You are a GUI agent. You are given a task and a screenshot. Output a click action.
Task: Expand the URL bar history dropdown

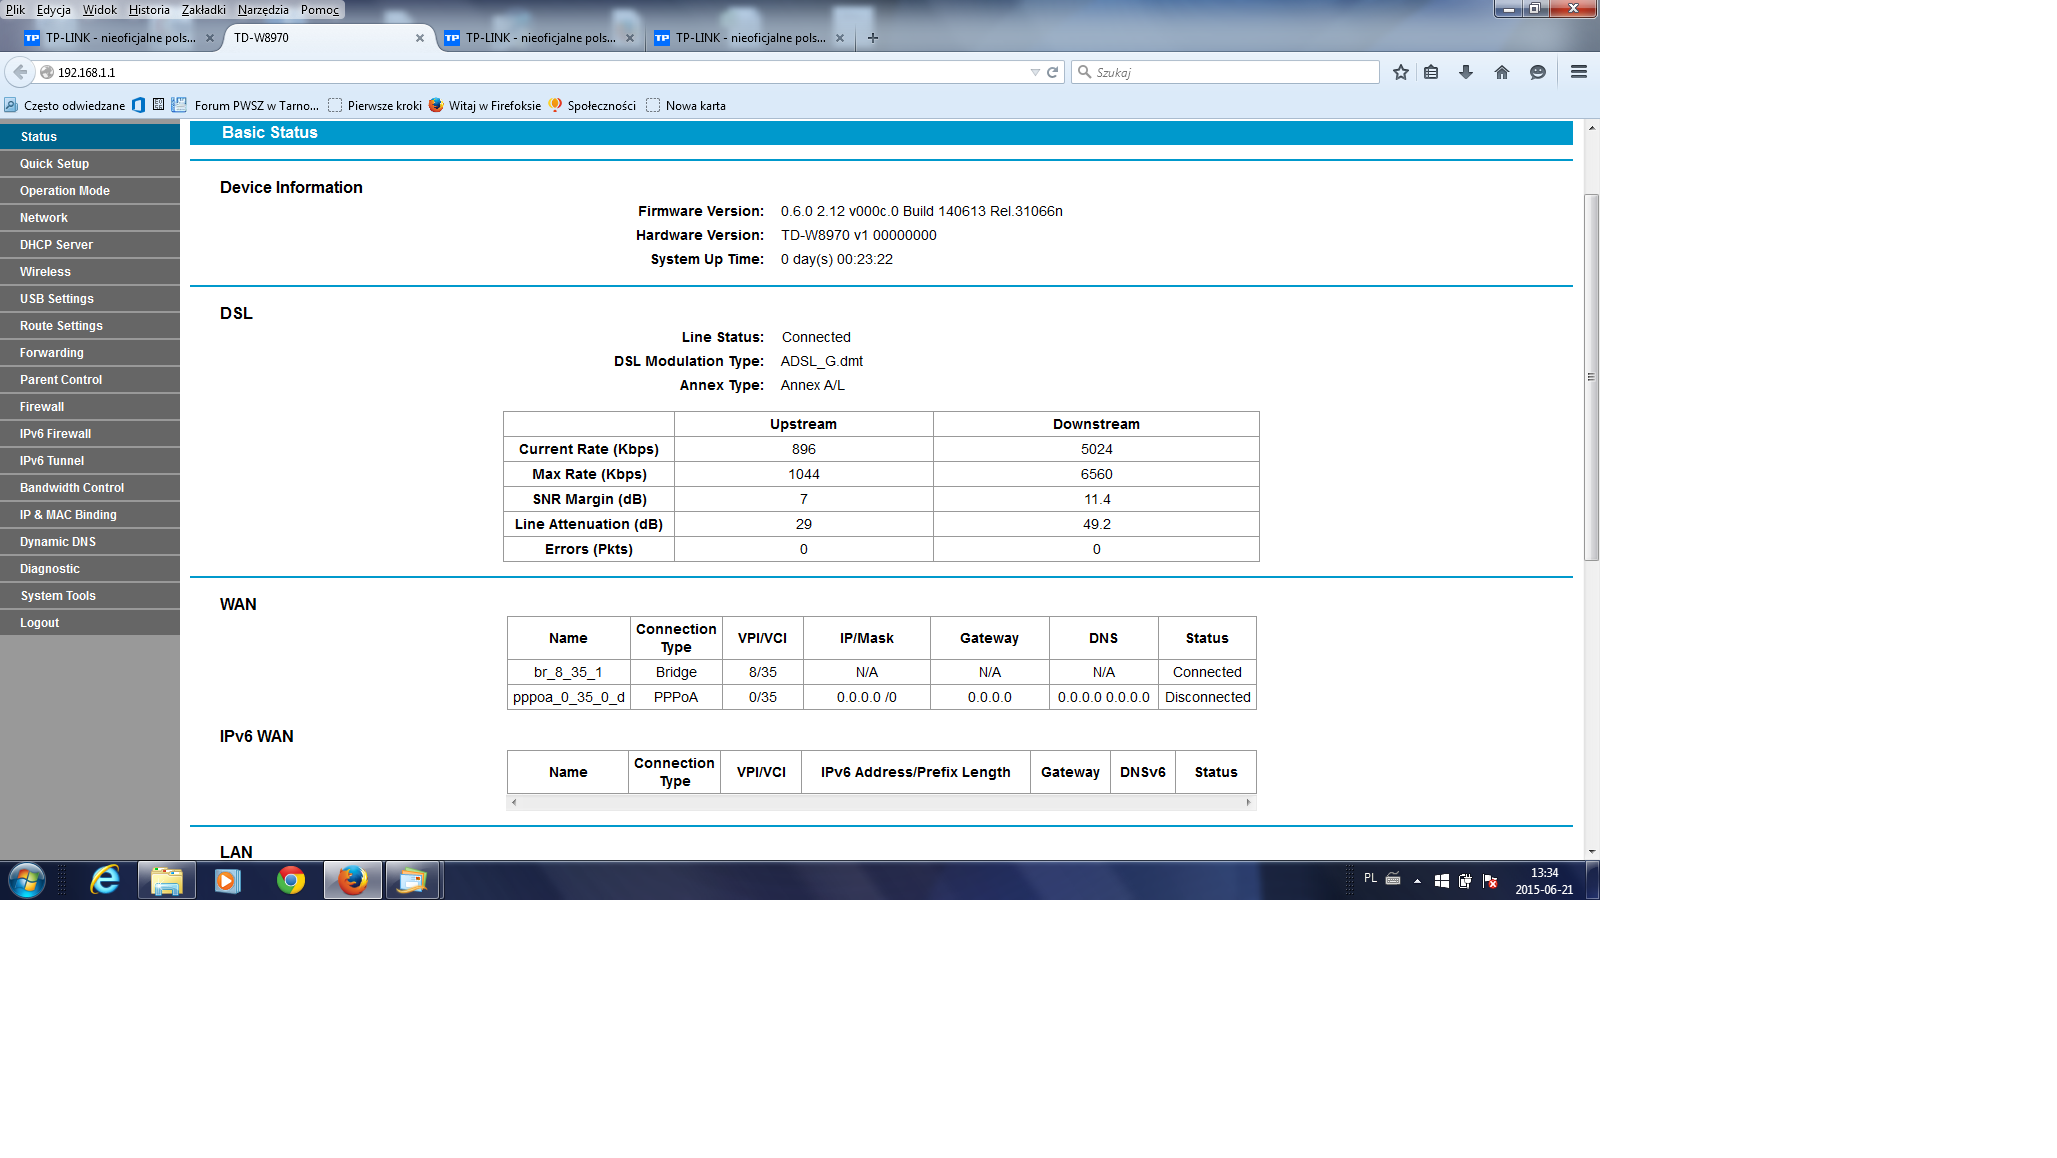(x=1034, y=72)
